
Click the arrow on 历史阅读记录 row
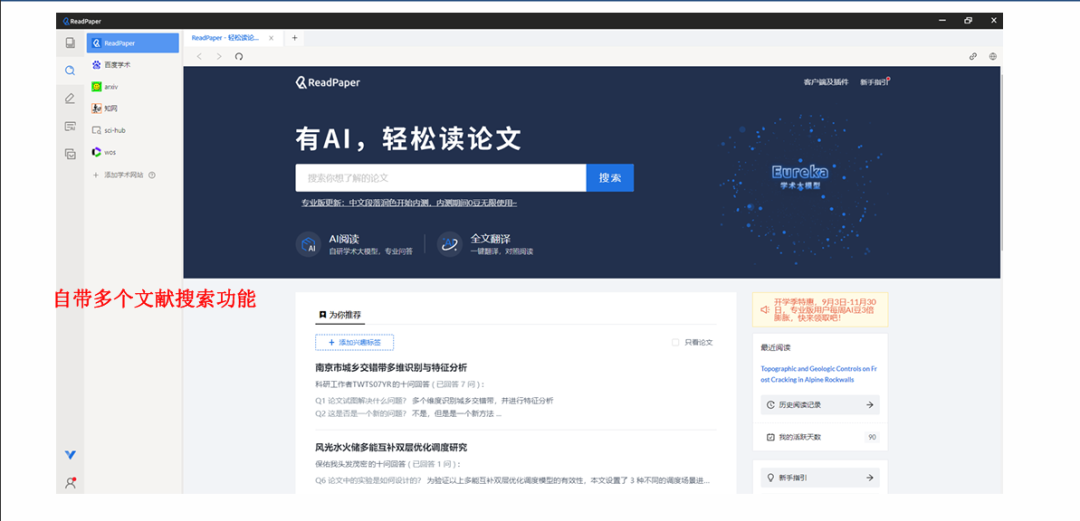tap(869, 405)
